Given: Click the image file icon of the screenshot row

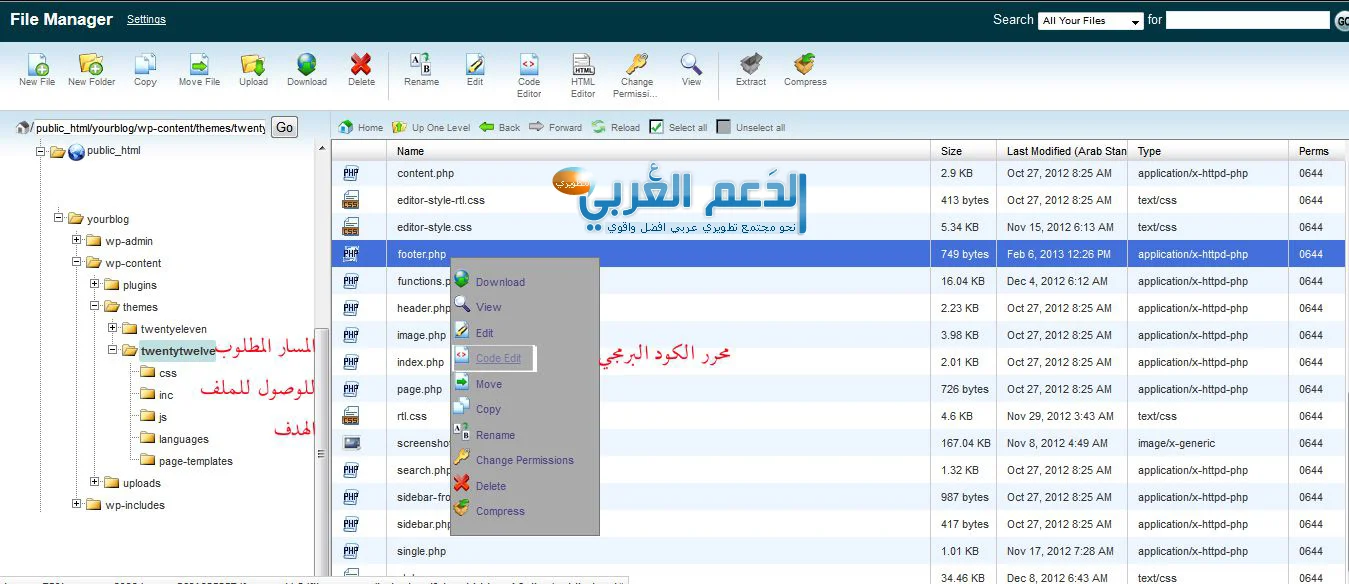Looking at the screenshot, I should pos(351,443).
